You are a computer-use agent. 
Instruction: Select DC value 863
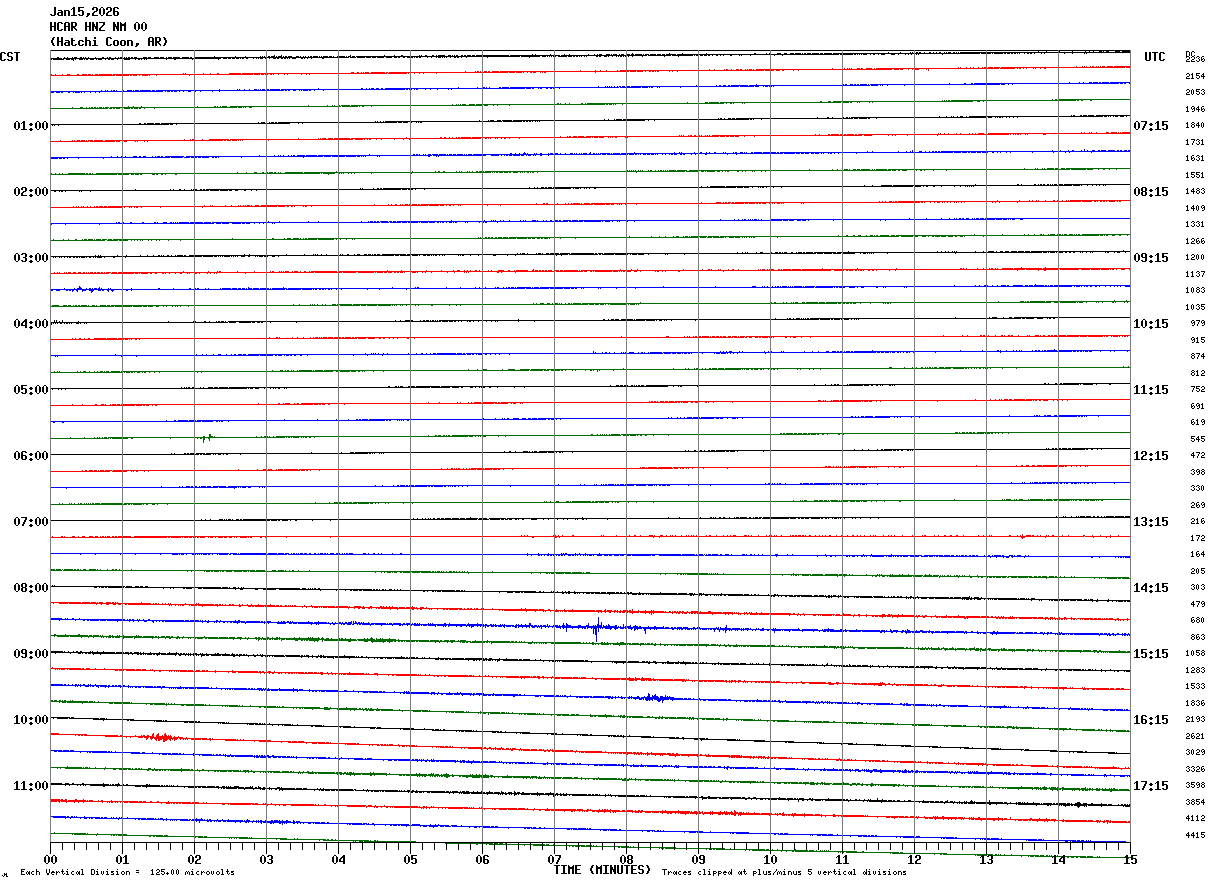(x=1198, y=637)
